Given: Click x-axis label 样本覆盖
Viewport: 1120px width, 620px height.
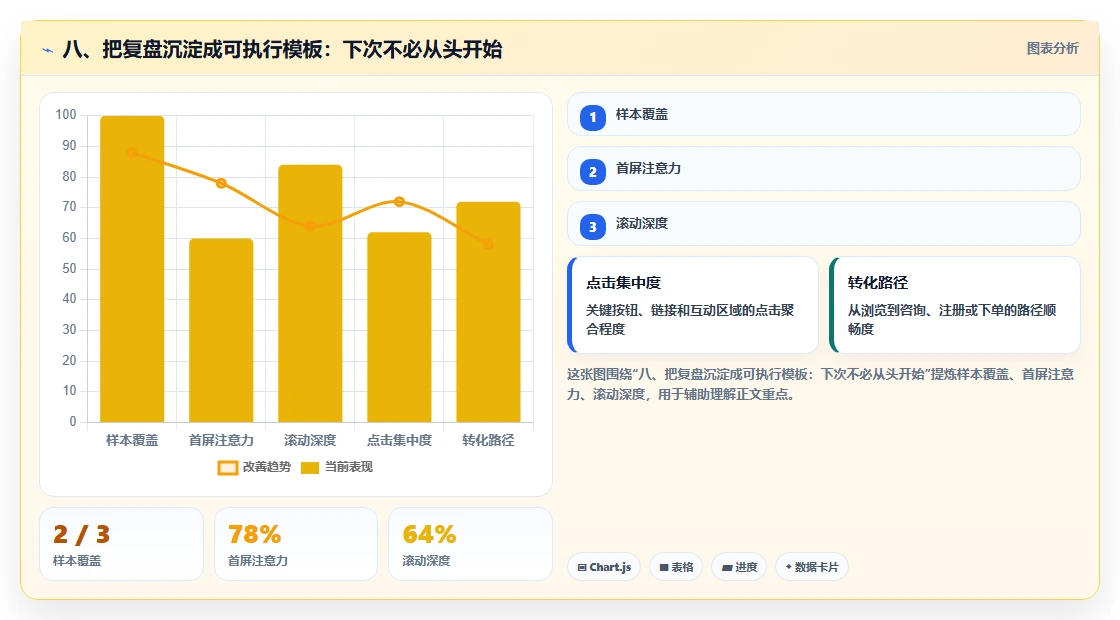Looking at the screenshot, I should pyautogui.click(x=132, y=441).
